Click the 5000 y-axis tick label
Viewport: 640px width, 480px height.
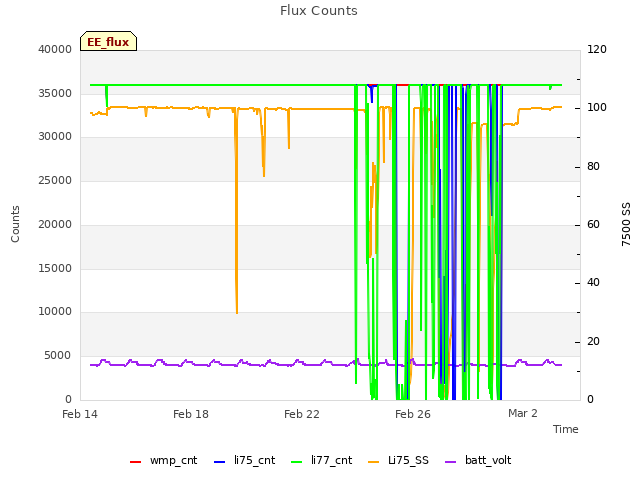58,356
